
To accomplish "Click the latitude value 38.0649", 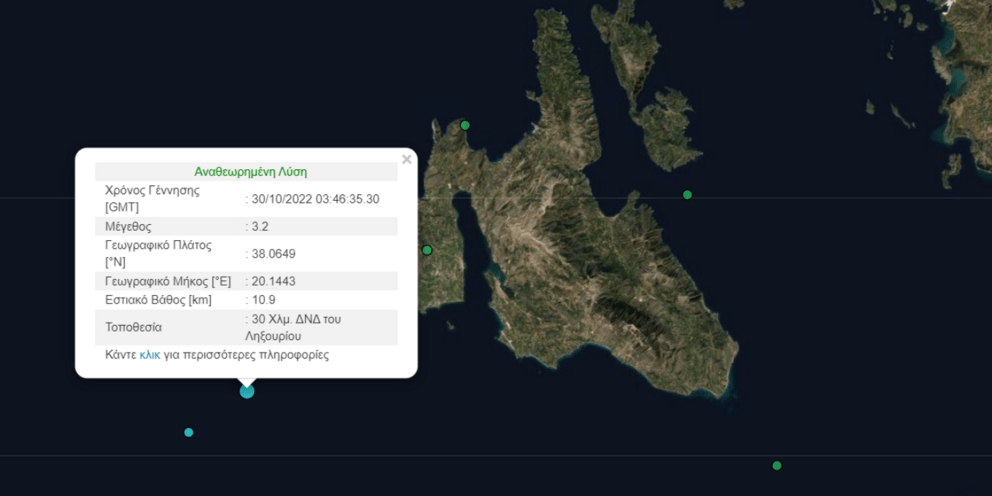I will pos(274,254).
